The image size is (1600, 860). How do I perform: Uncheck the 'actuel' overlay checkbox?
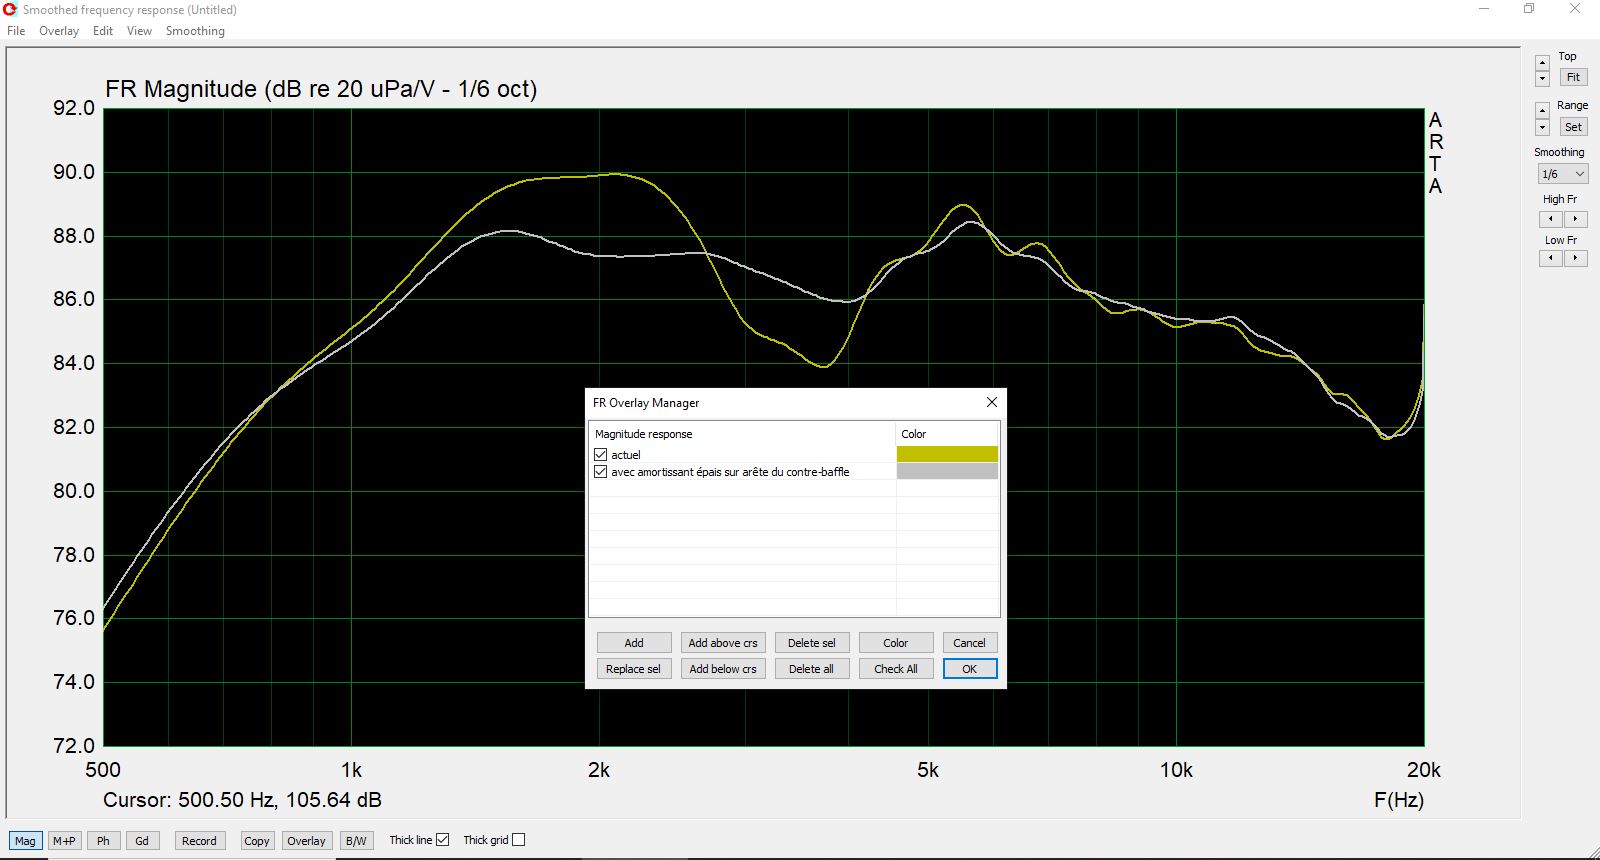coord(601,455)
